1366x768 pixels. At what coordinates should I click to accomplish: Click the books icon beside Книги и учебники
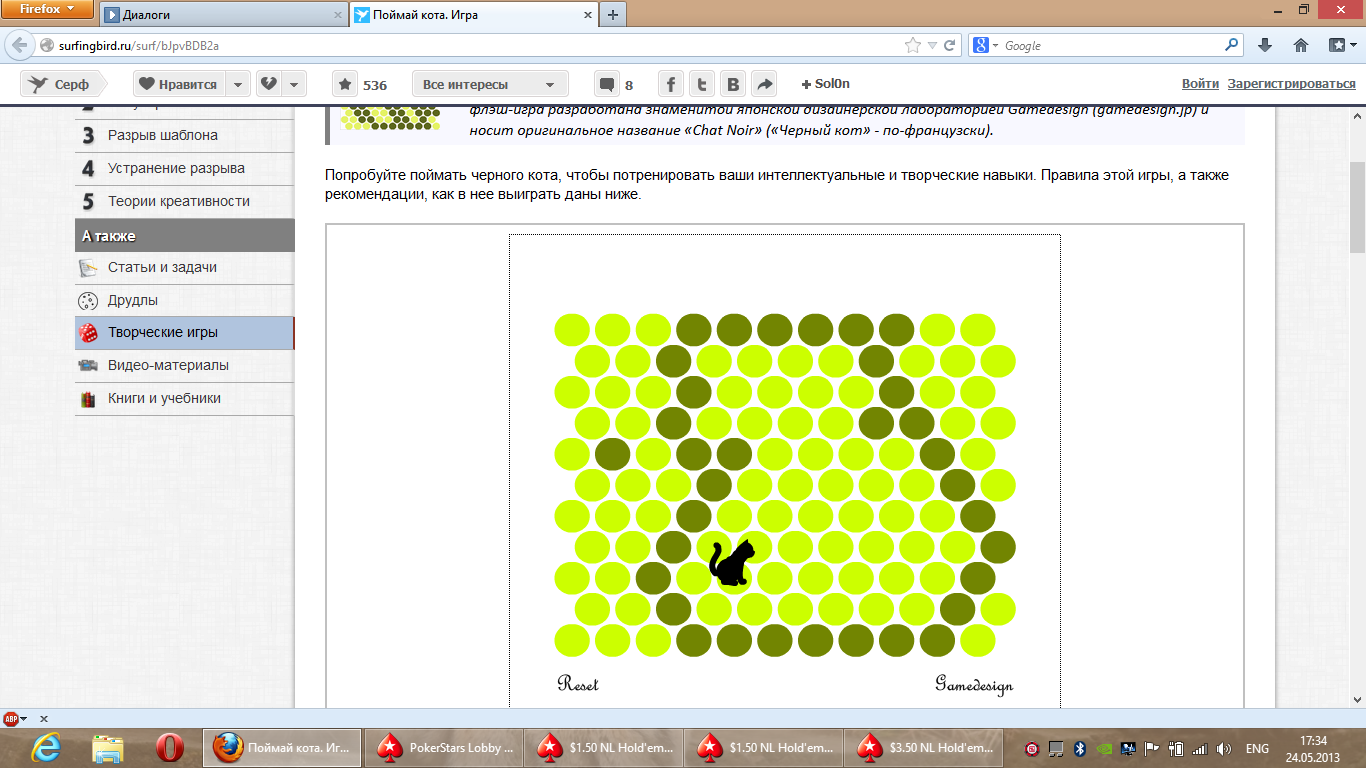tap(88, 399)
